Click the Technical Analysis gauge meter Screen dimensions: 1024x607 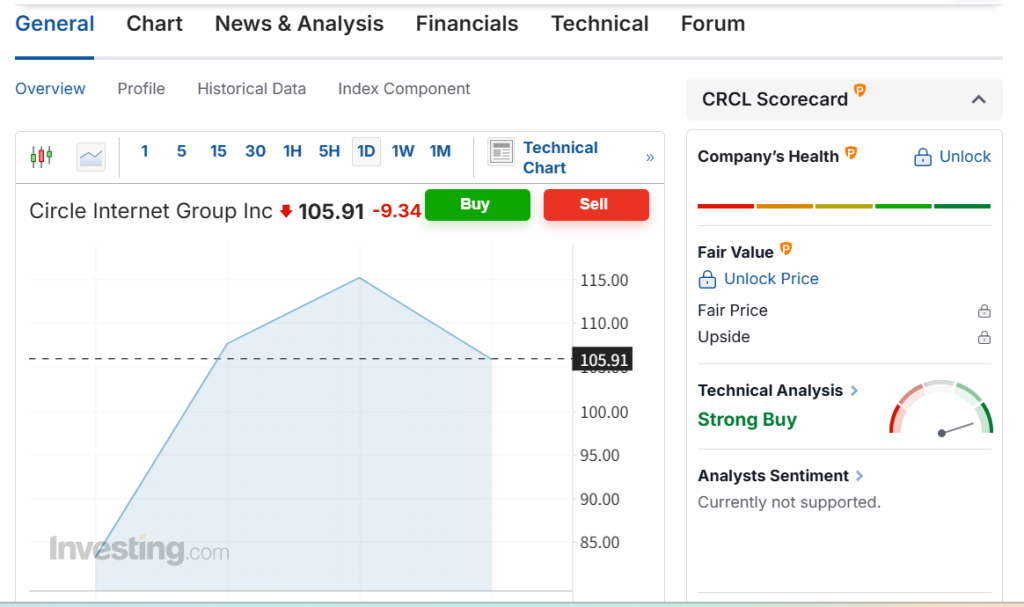pyautogui.click(x=941, y=408)
